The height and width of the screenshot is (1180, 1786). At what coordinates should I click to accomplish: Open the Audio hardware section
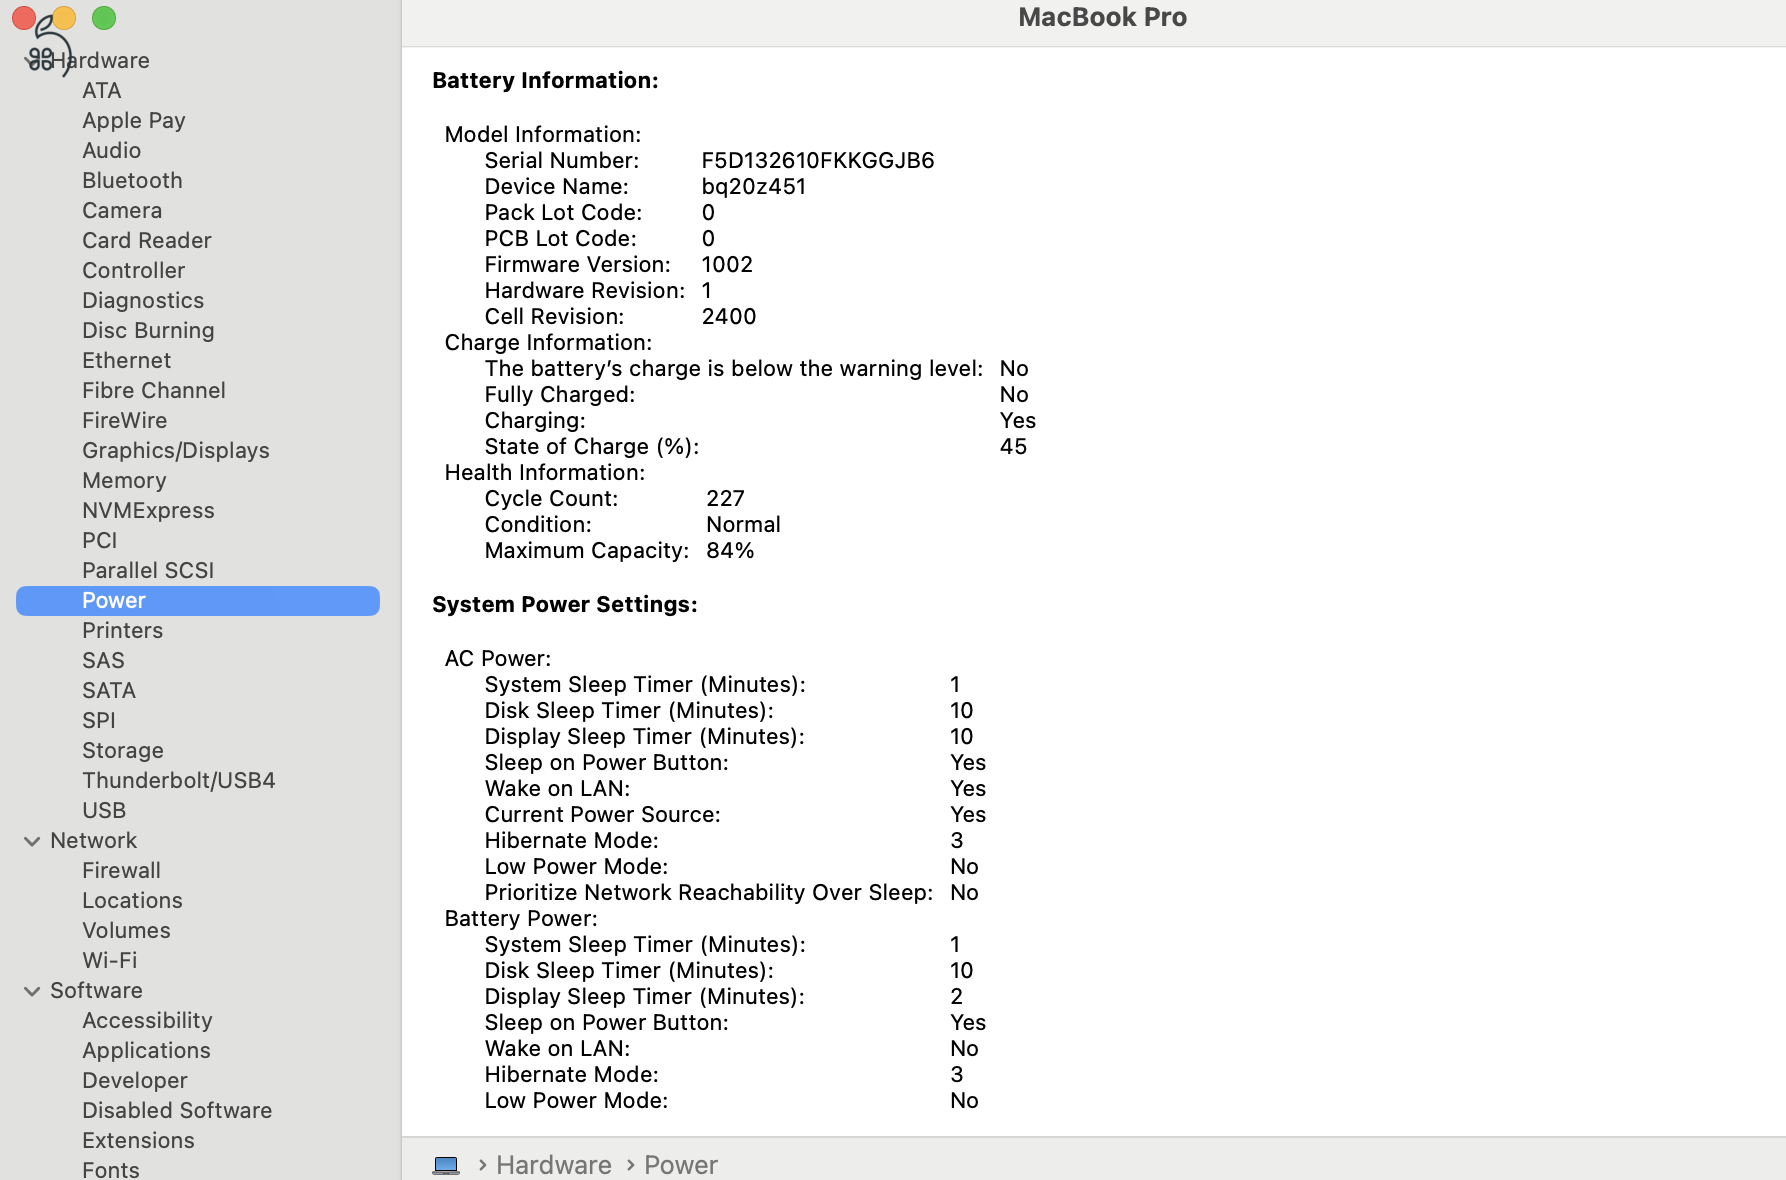pyautogui.click(x=112, y=151)
